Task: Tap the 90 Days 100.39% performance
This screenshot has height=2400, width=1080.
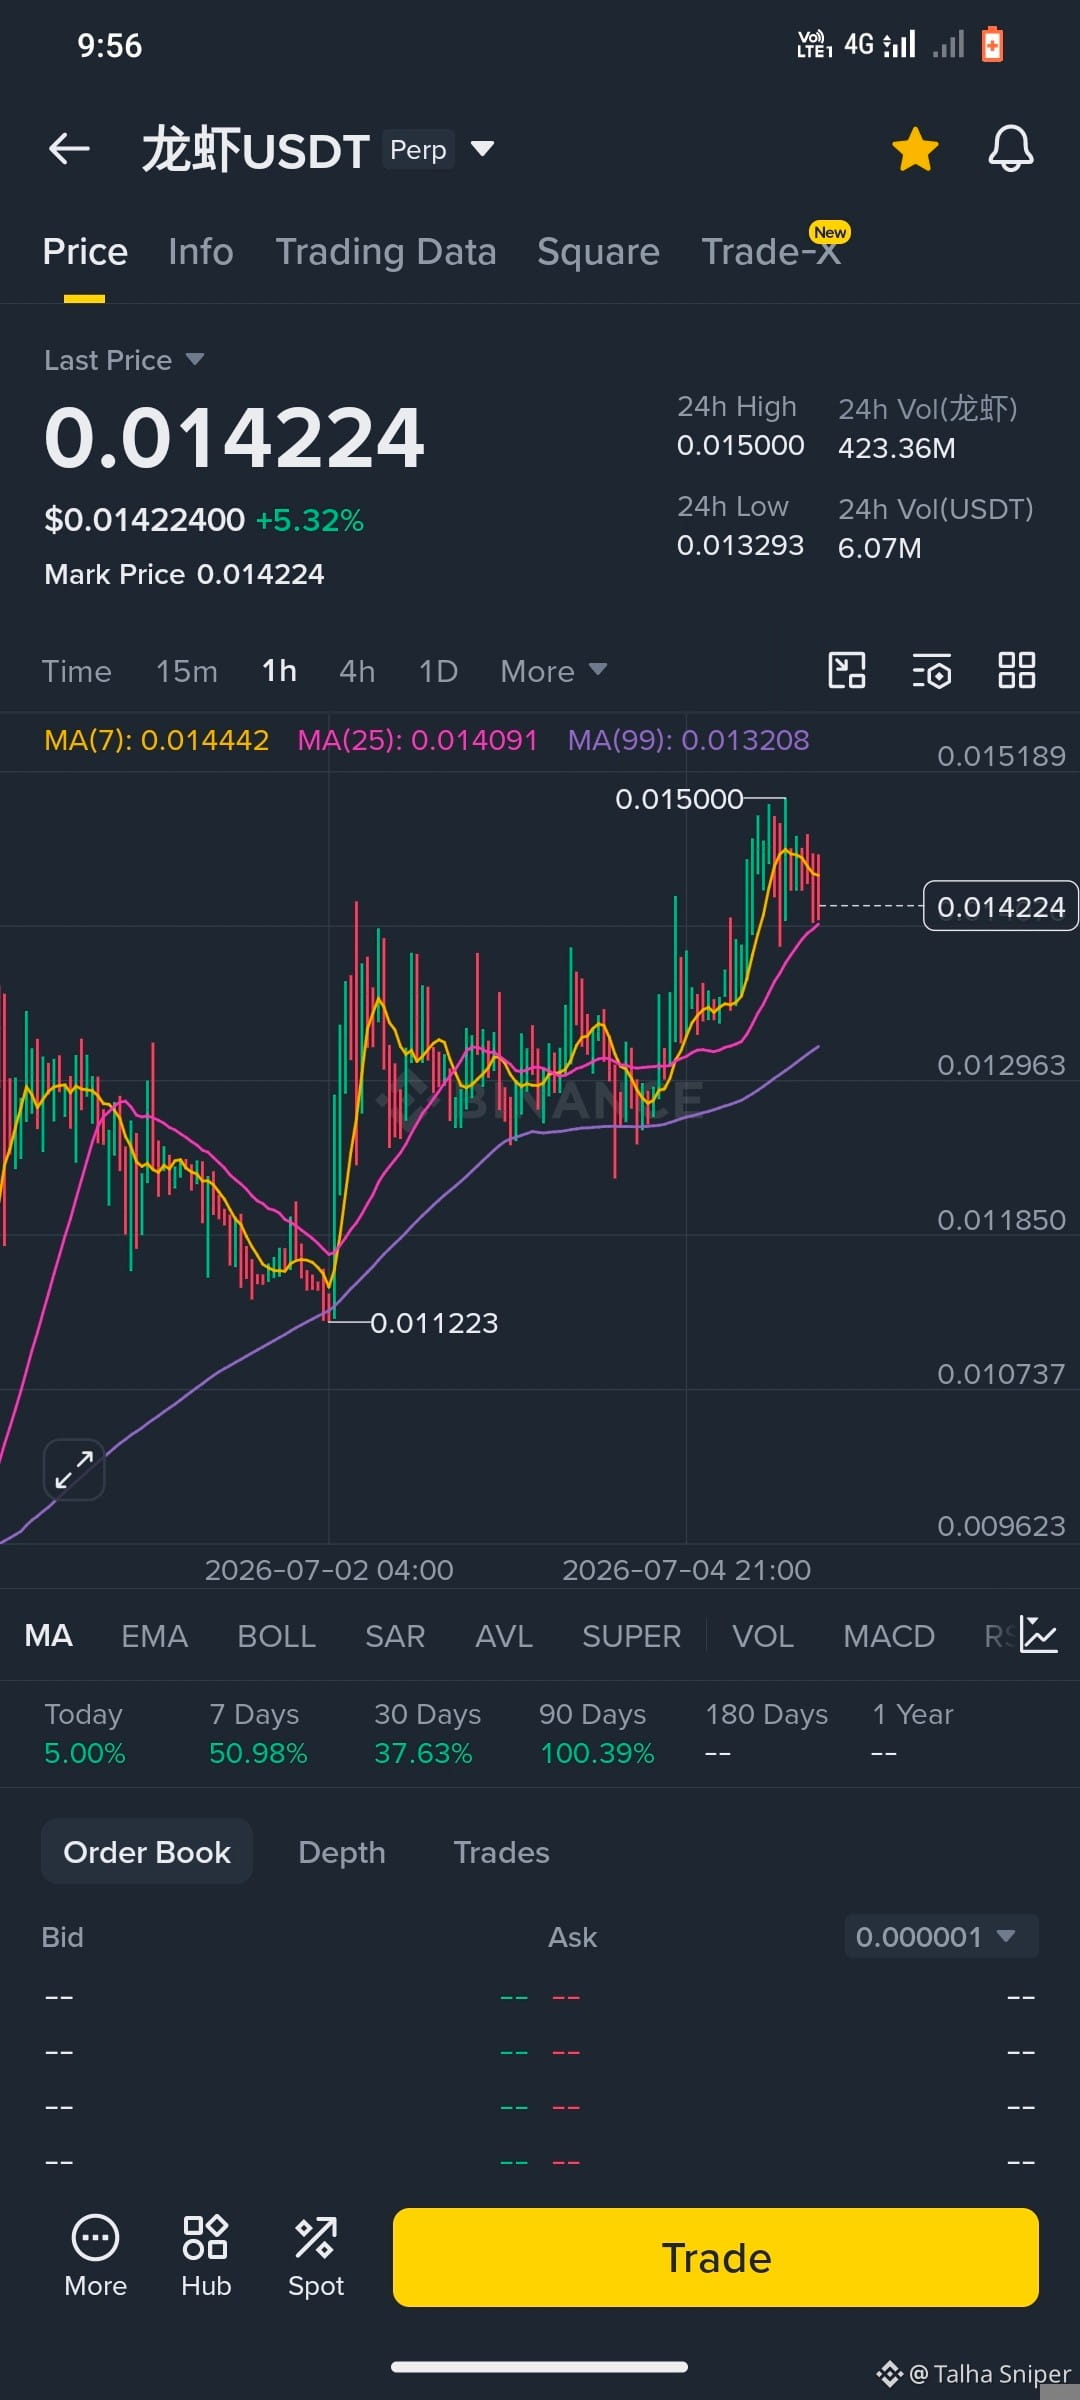Action: (x=596, y=1733)
